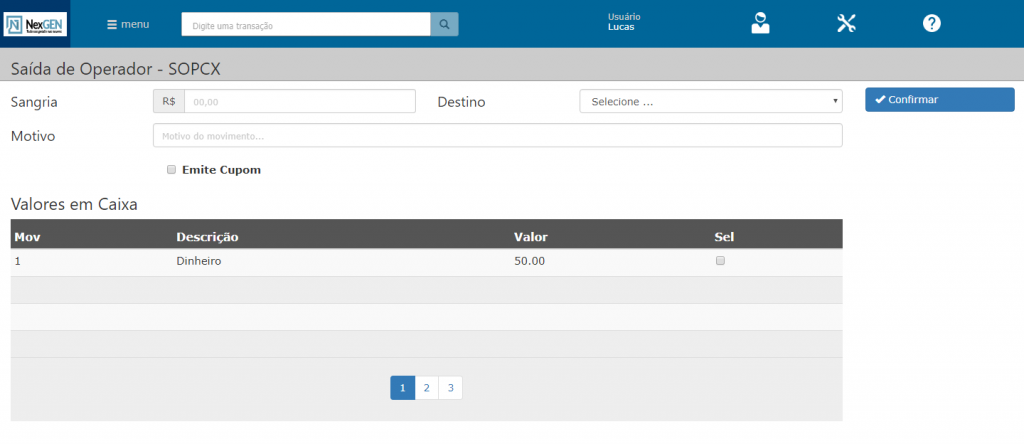
Task: Click the Valor column header
Action: click(530, 237)
